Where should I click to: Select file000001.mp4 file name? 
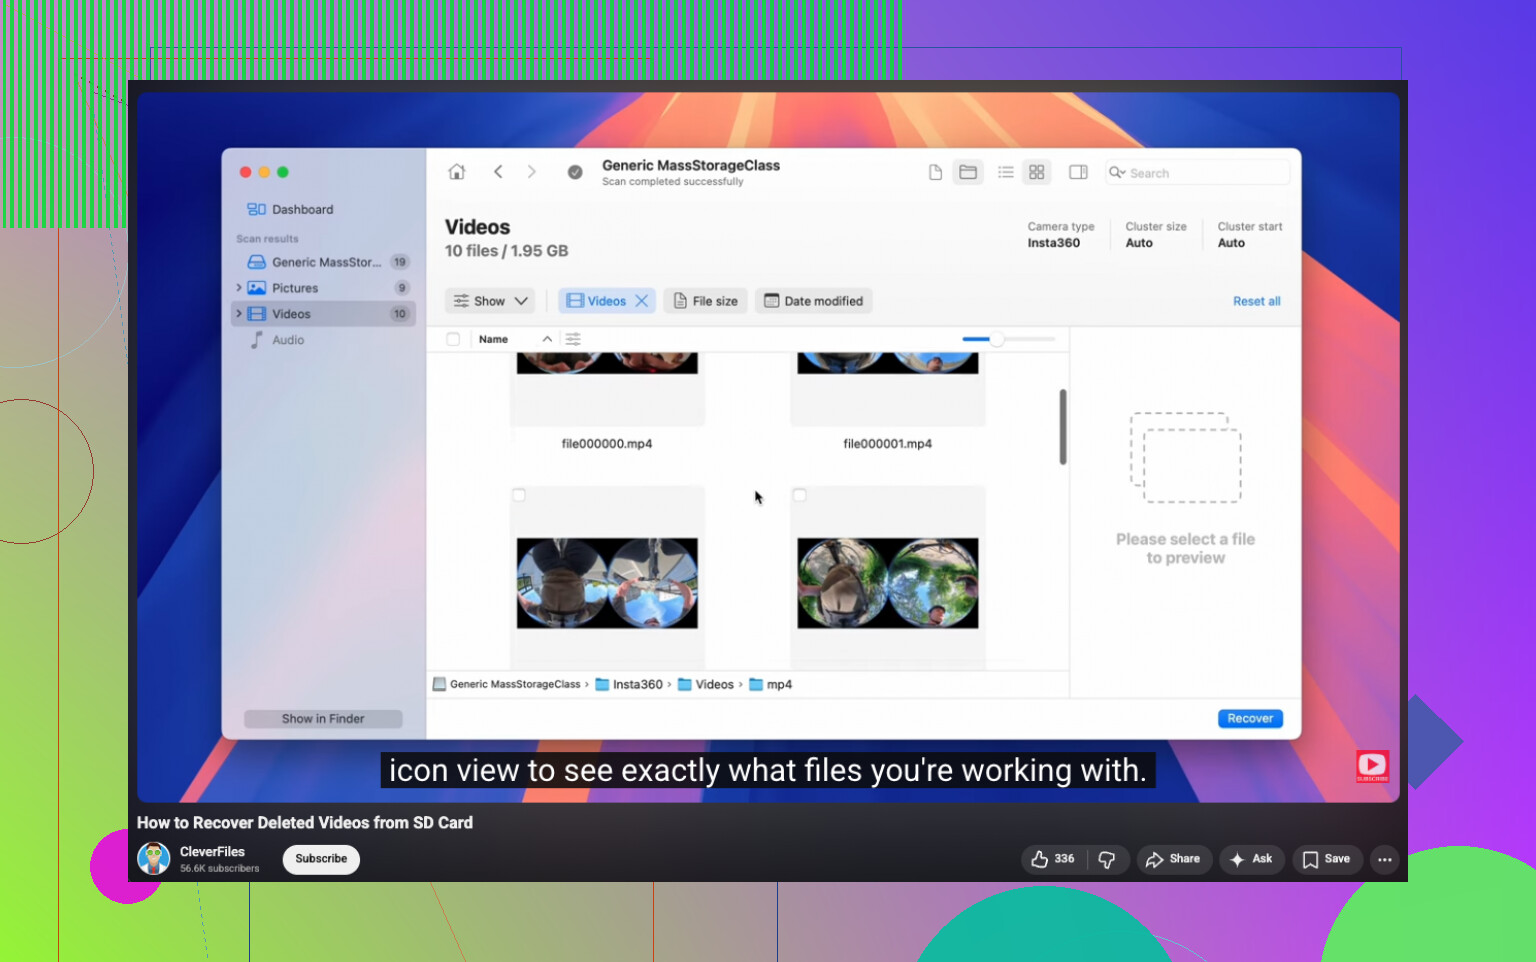pos(888,444)
